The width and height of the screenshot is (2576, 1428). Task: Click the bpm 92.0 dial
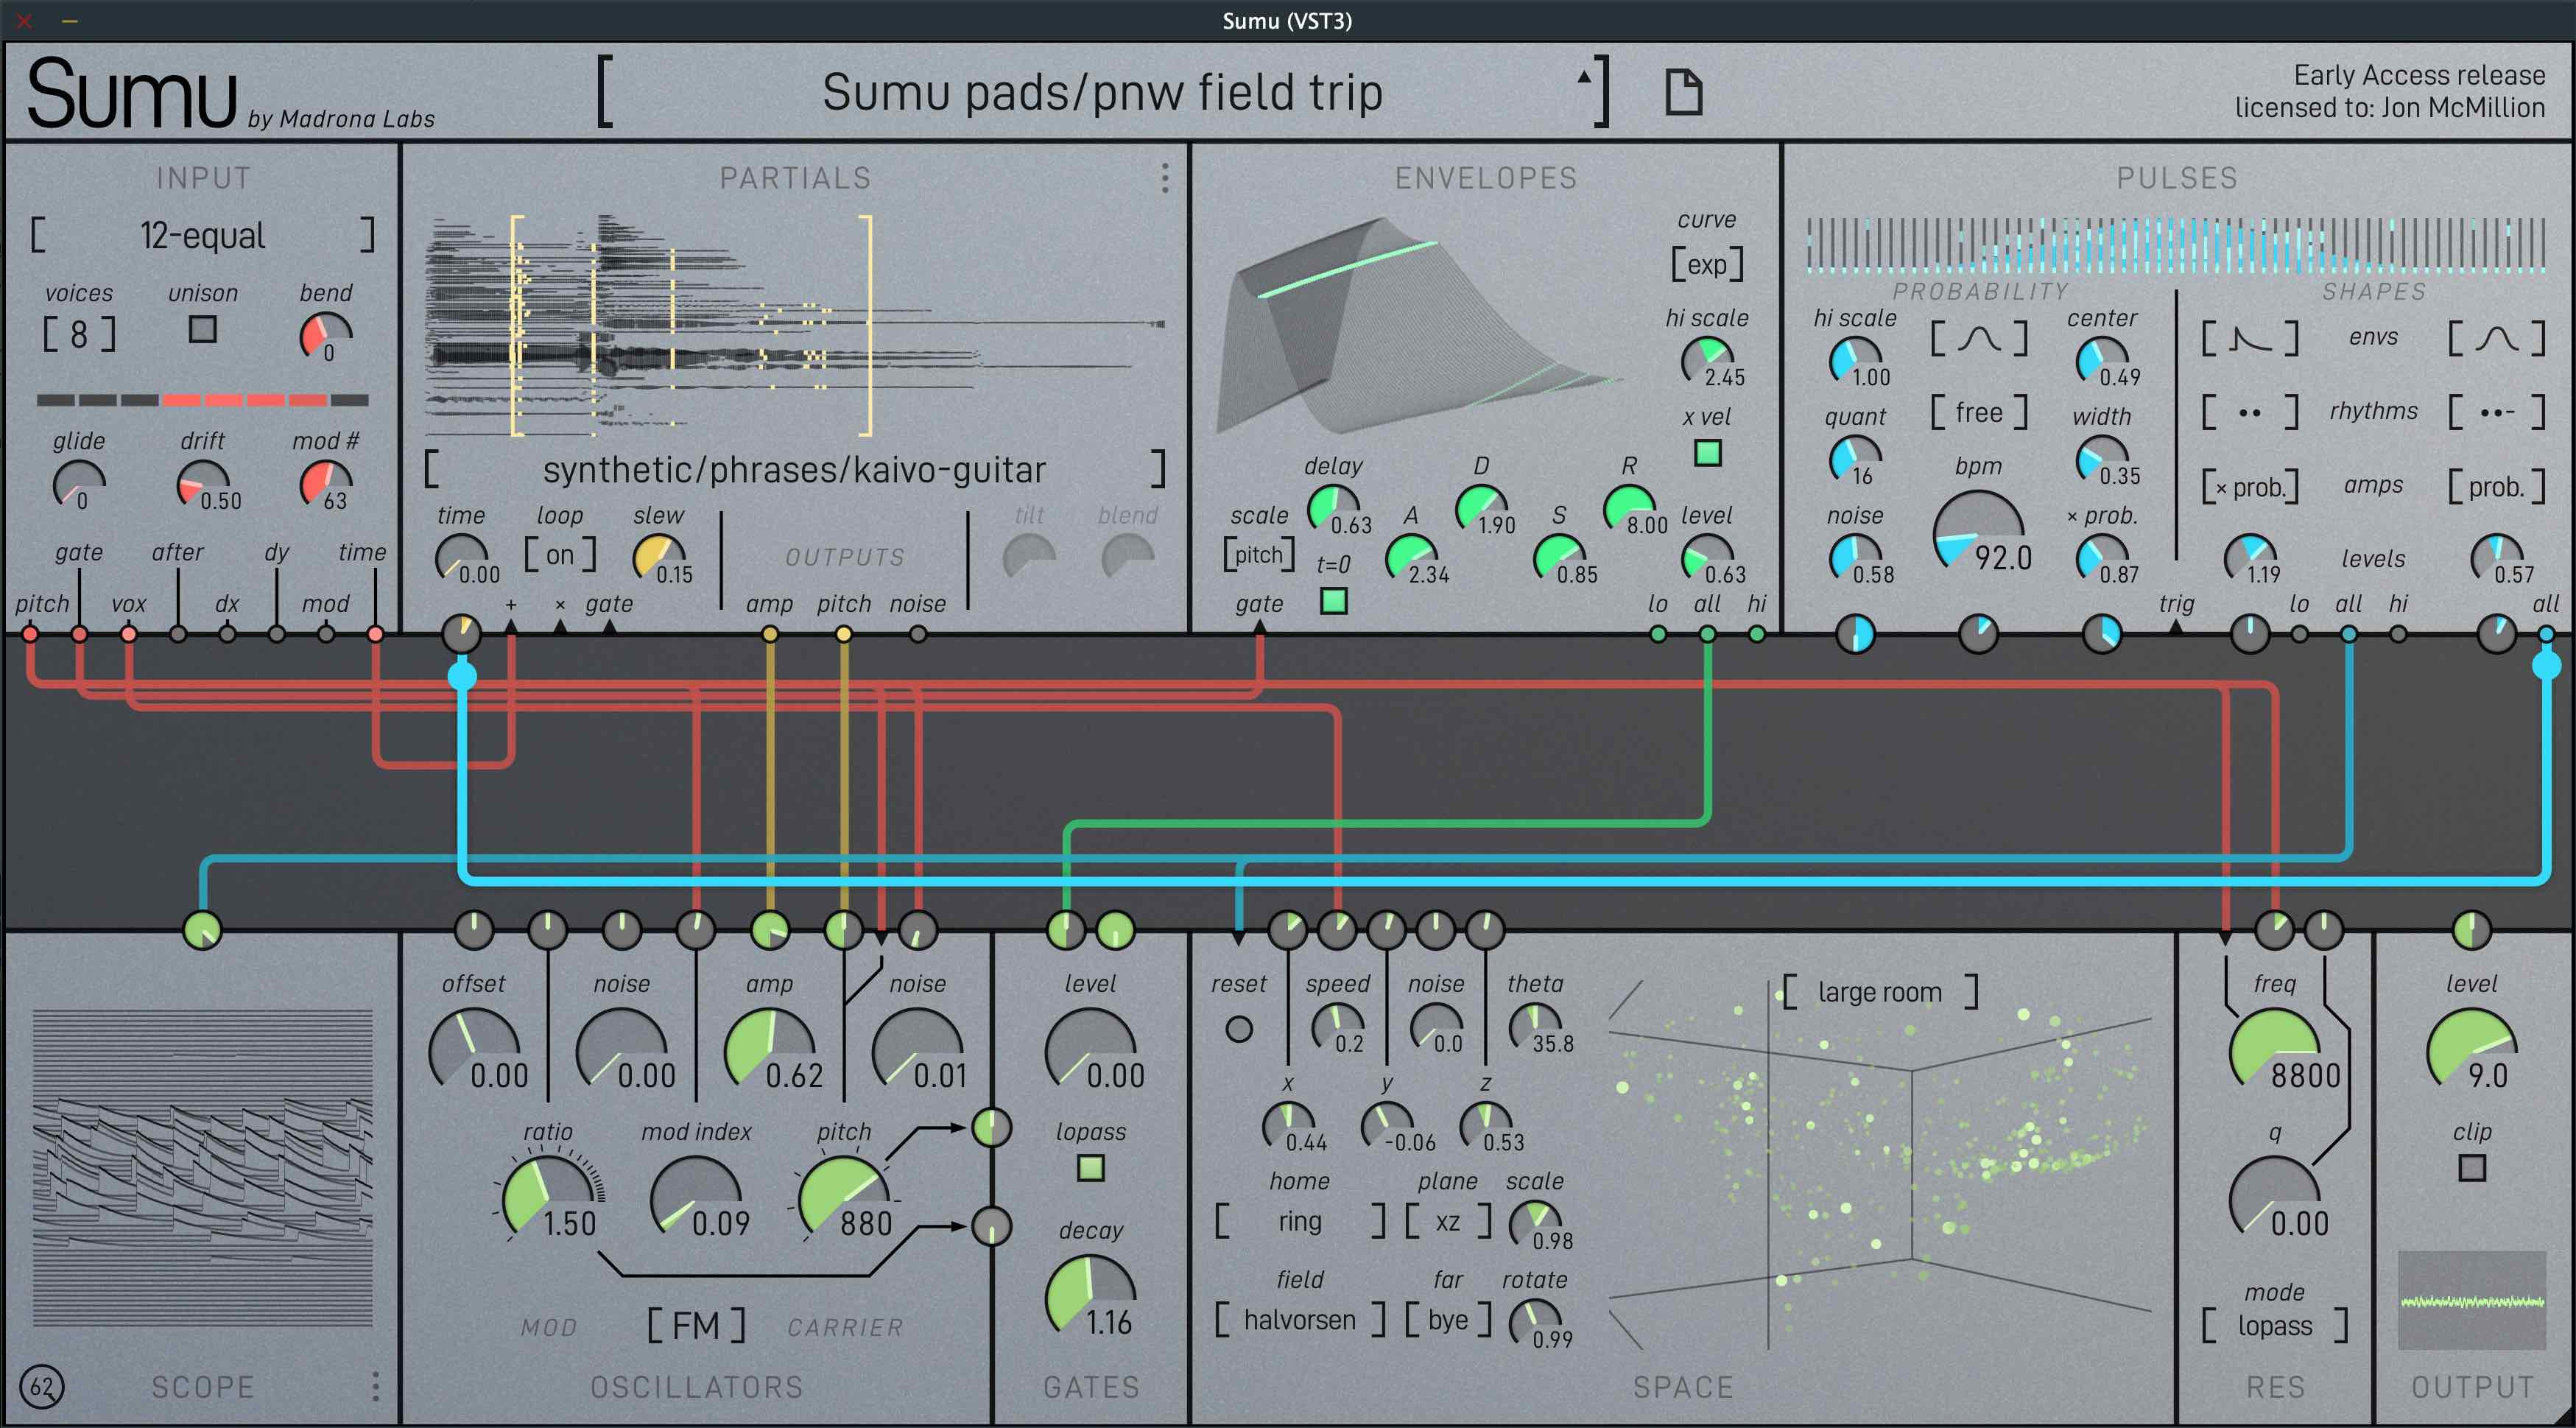(1978, 534)
